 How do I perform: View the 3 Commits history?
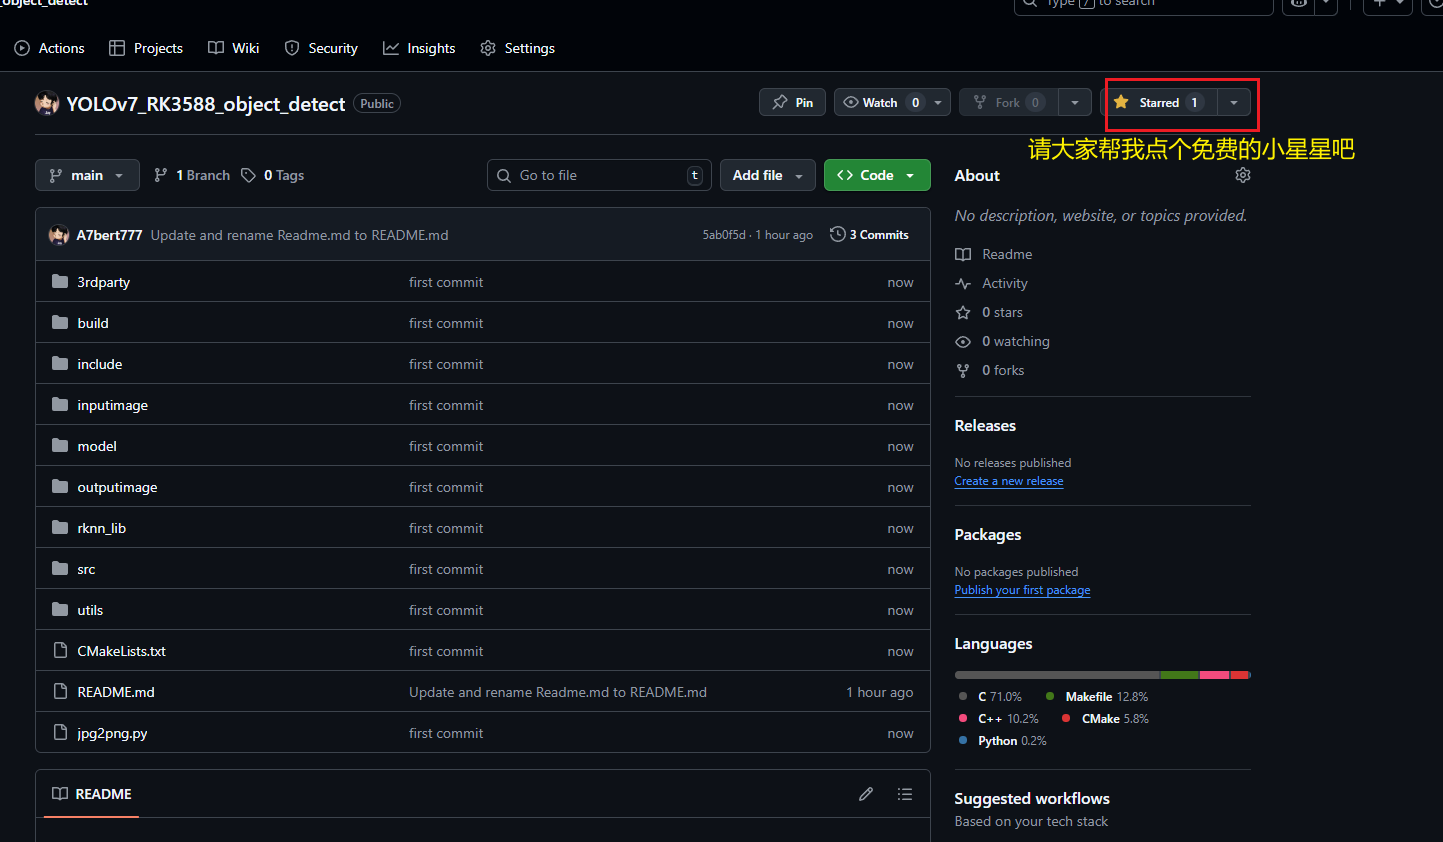[x=869, y=235]
